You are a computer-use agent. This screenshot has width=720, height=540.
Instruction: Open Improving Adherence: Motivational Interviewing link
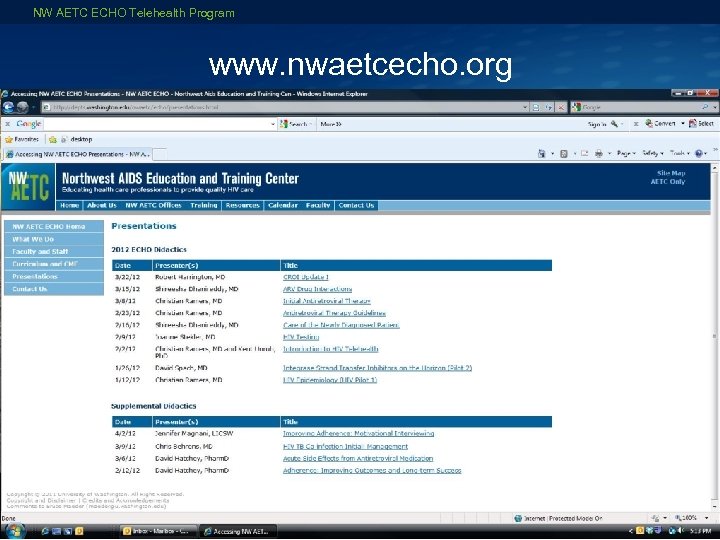[x=359, y=433]
